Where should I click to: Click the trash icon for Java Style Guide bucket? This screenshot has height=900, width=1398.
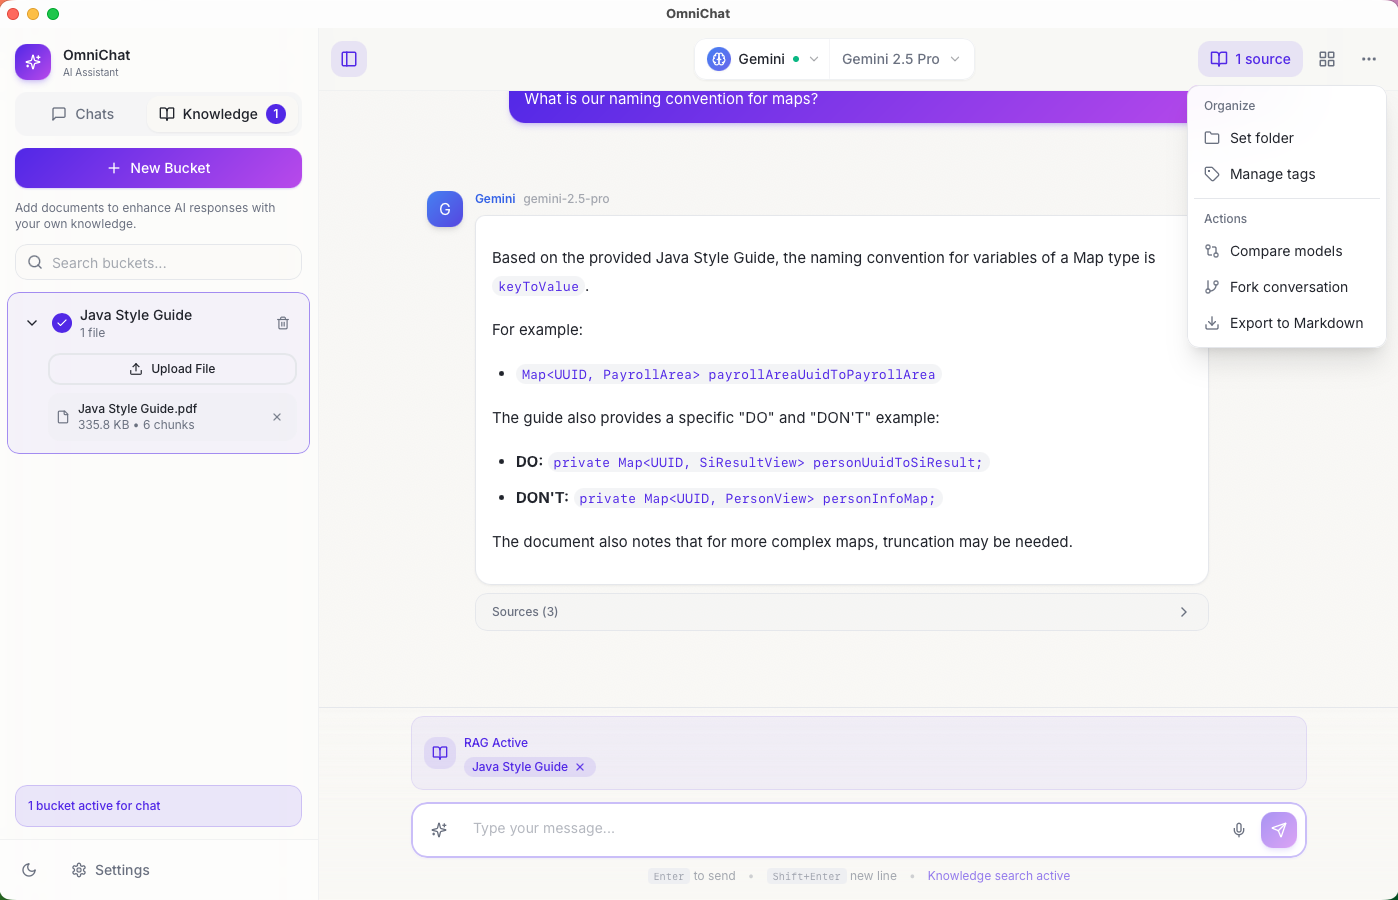coord(283,322)
